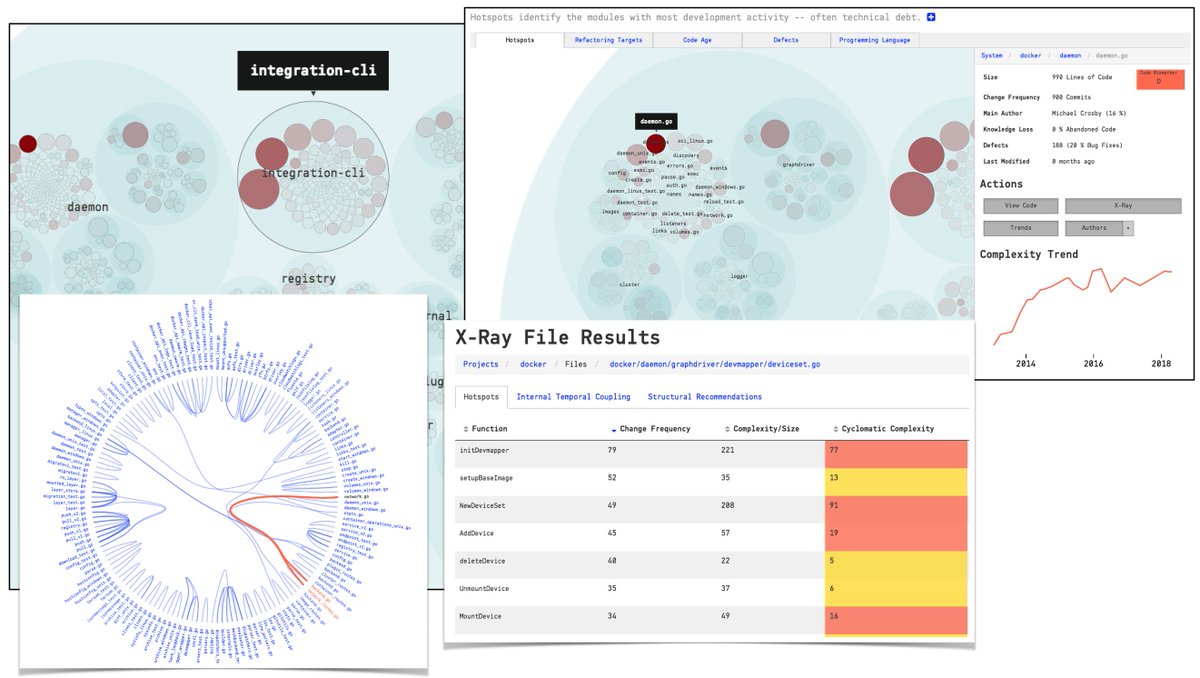Select reload_test.go file label
The image size is (1200, 678).
(x=723, y=201)
